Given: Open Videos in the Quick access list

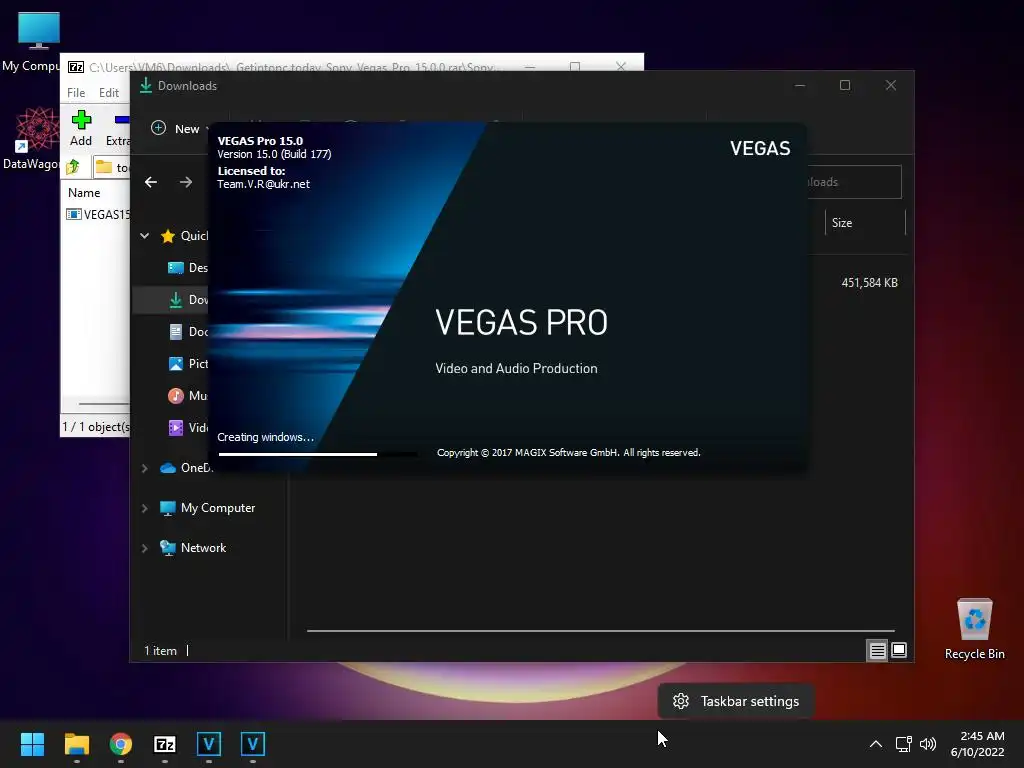Looking at the screenshot, I should (x=188, y=428).
